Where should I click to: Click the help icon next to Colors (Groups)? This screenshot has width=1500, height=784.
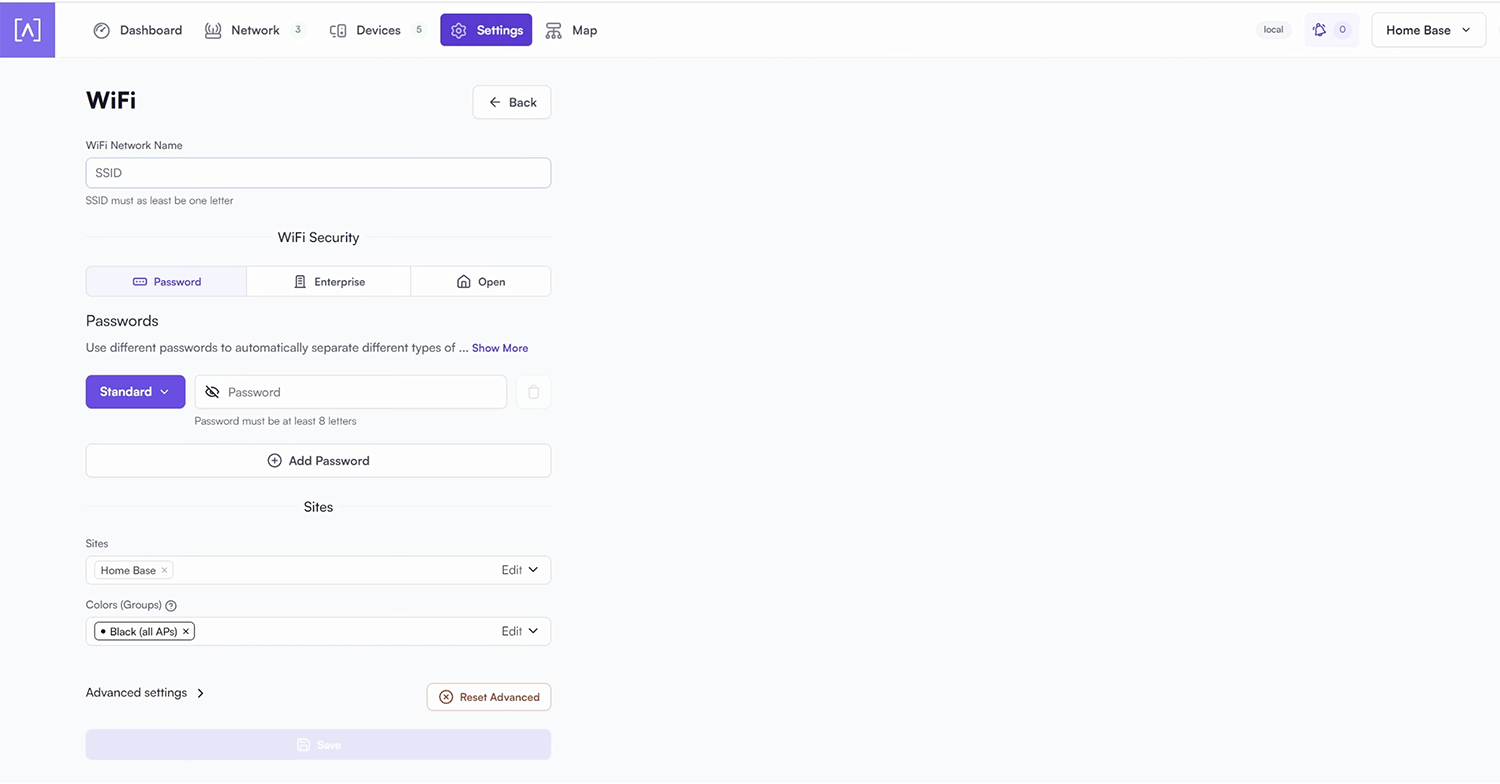pyautogui.click(x=171, y=606)
